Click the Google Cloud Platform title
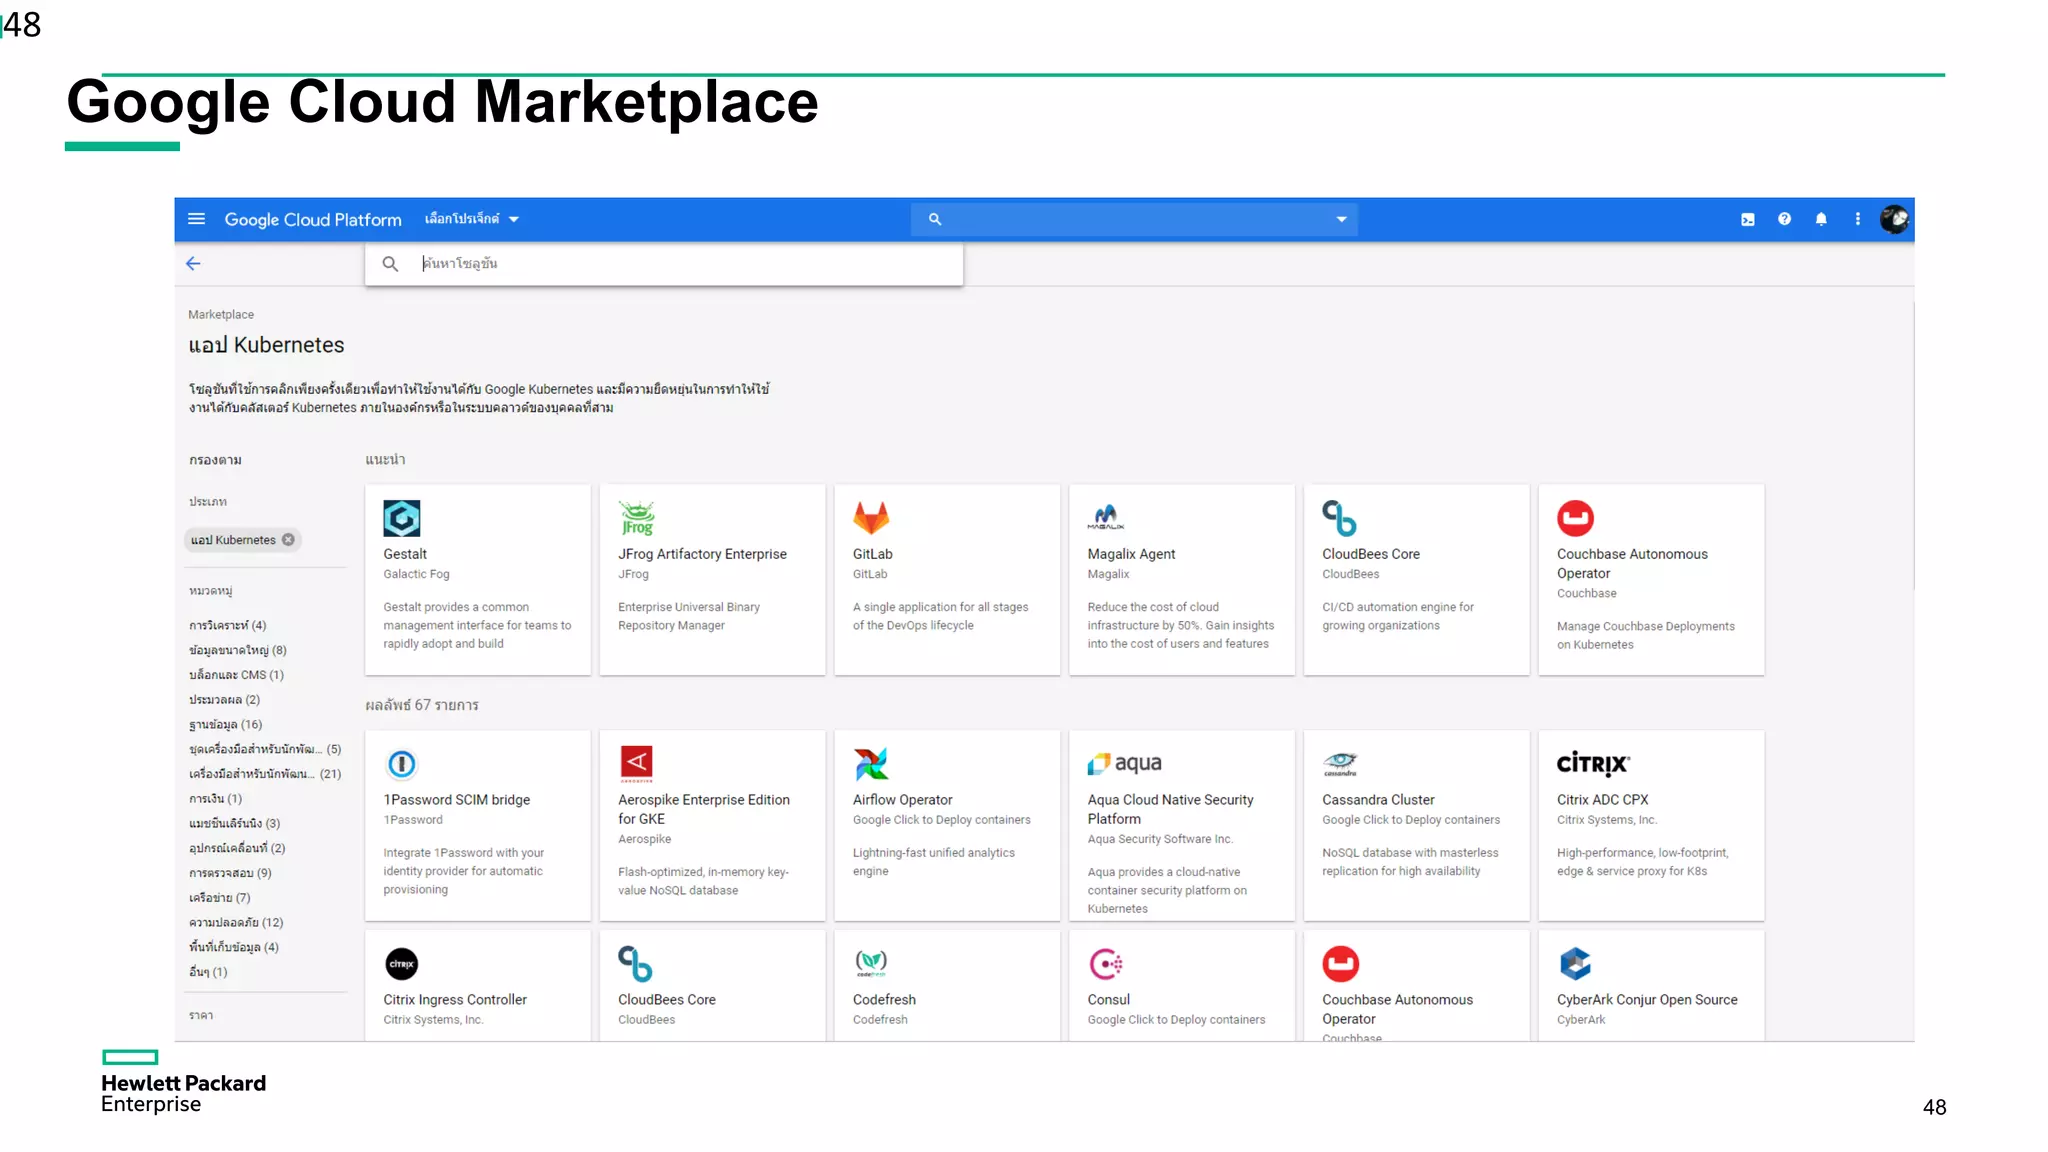This screenshot has width=2048, height=1152. [313, 219]
